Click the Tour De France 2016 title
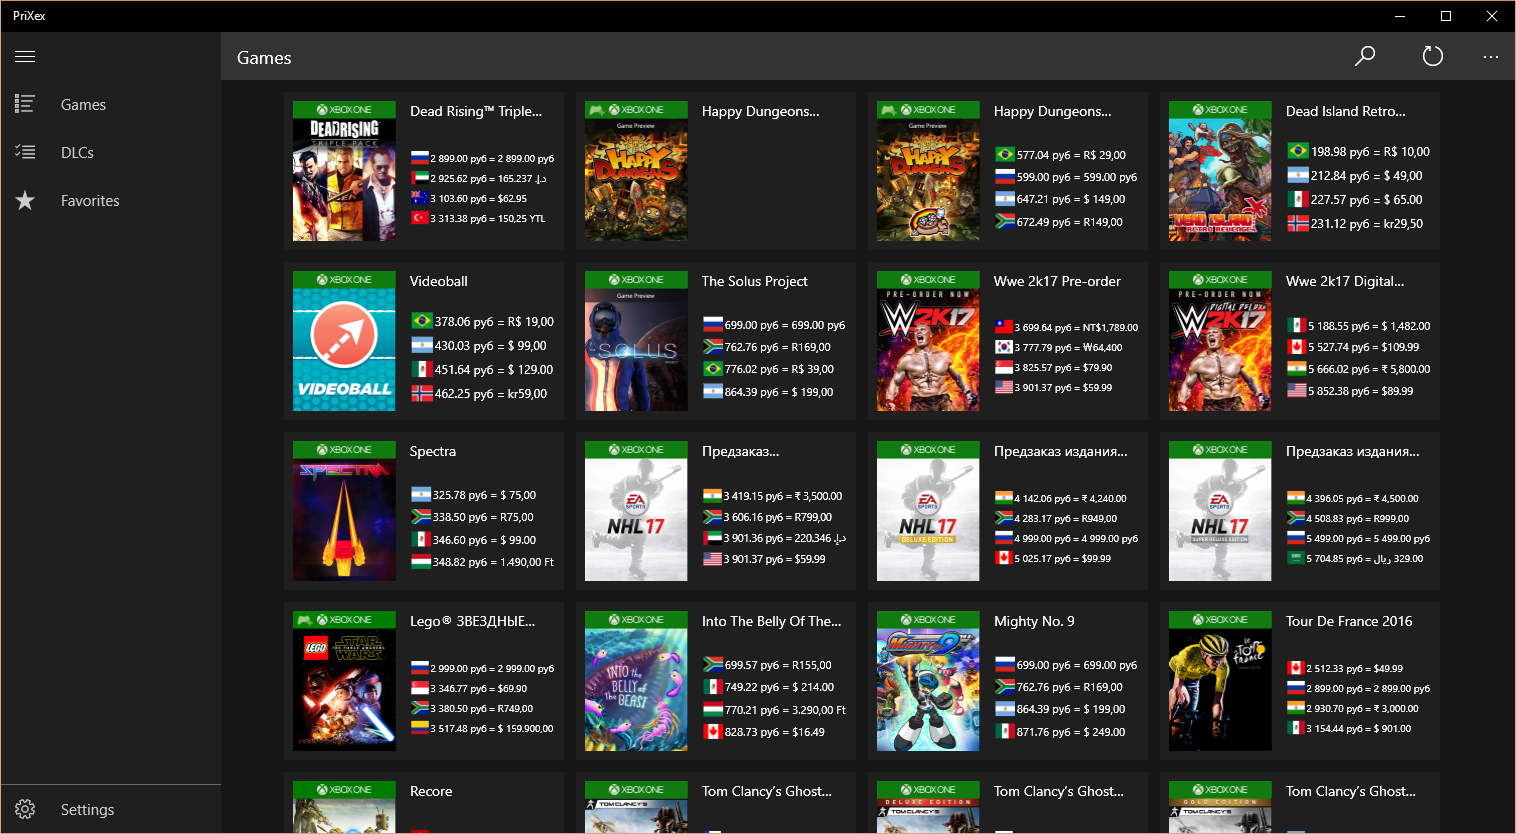The width and height of the screenshot is (1516, 834). click(x=1349, y=621)
